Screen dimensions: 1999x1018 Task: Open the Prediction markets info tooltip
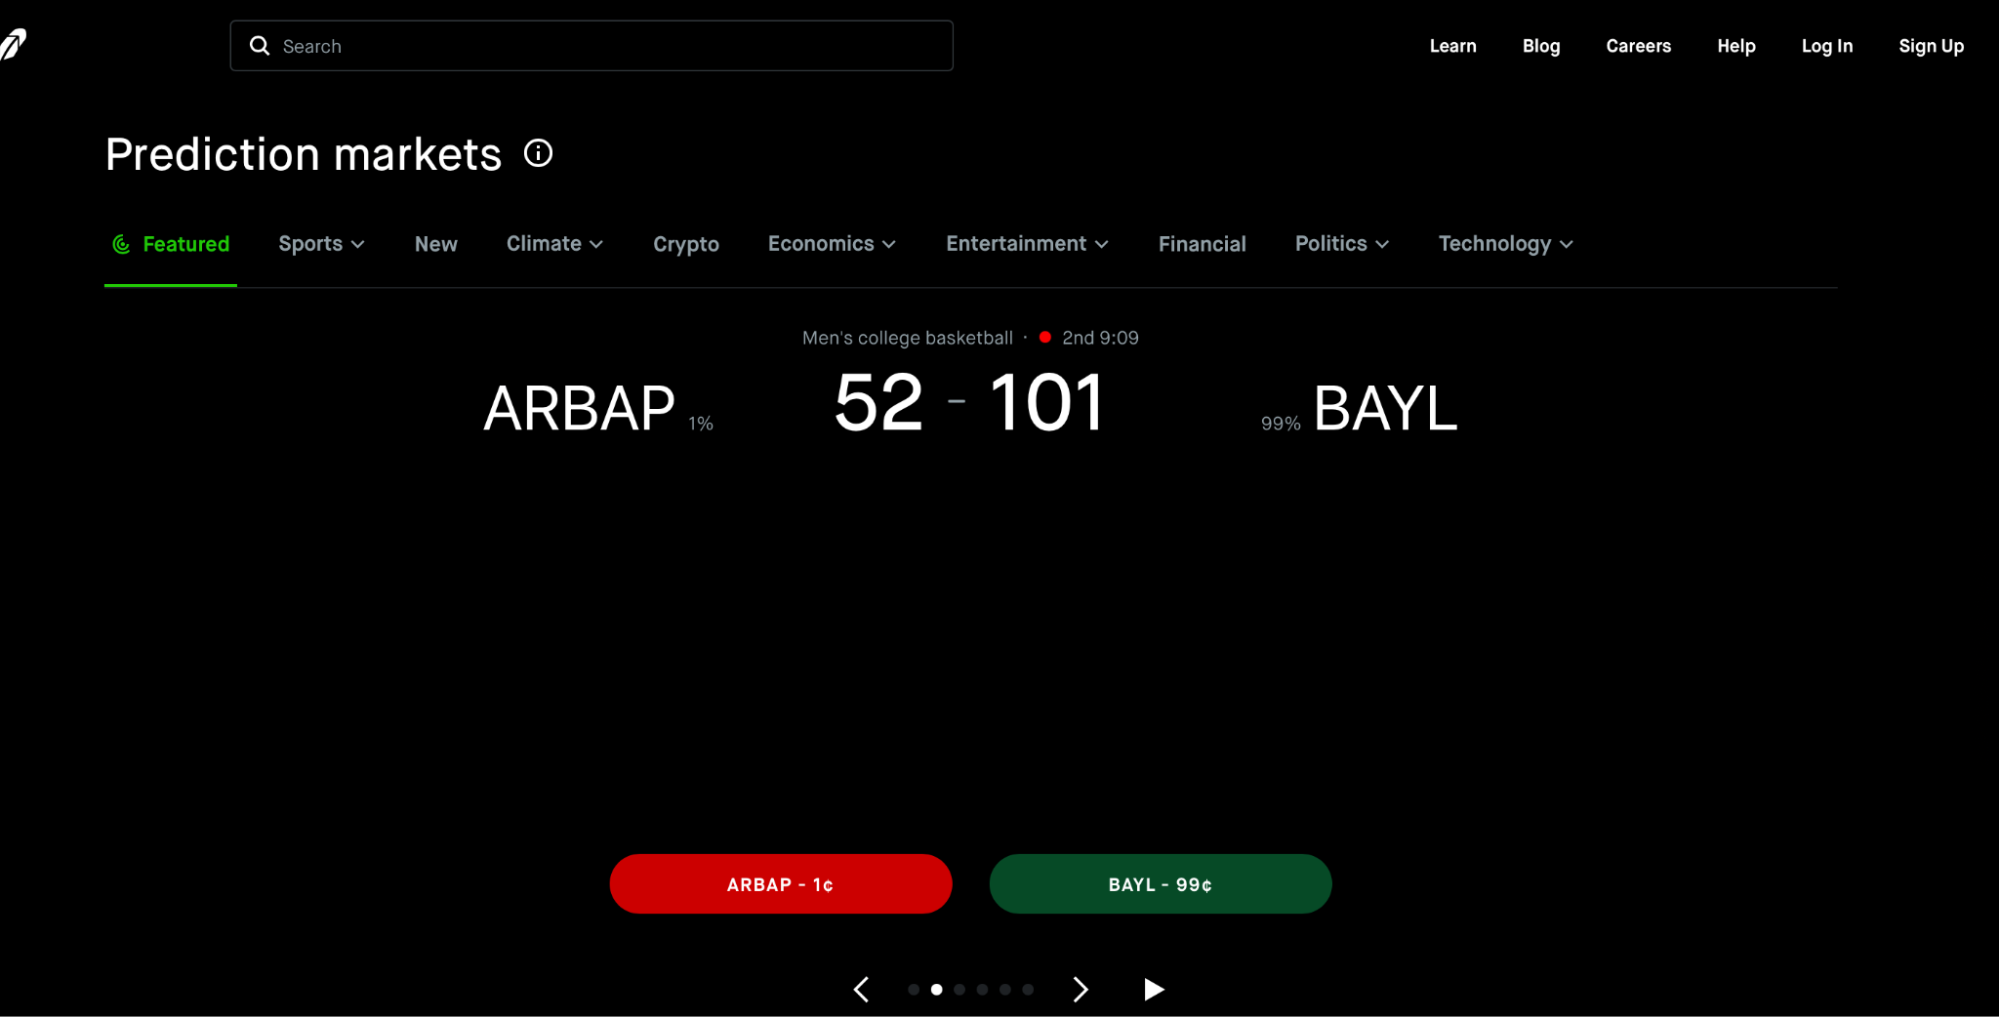pyautogui.click(x=538, y=153)
